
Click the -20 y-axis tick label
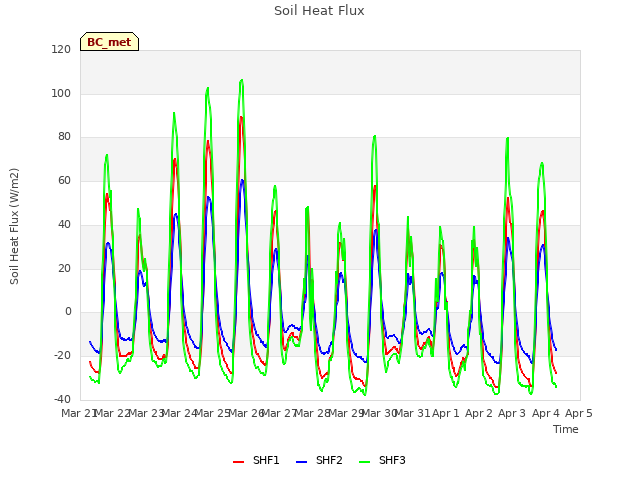point(62,356)
